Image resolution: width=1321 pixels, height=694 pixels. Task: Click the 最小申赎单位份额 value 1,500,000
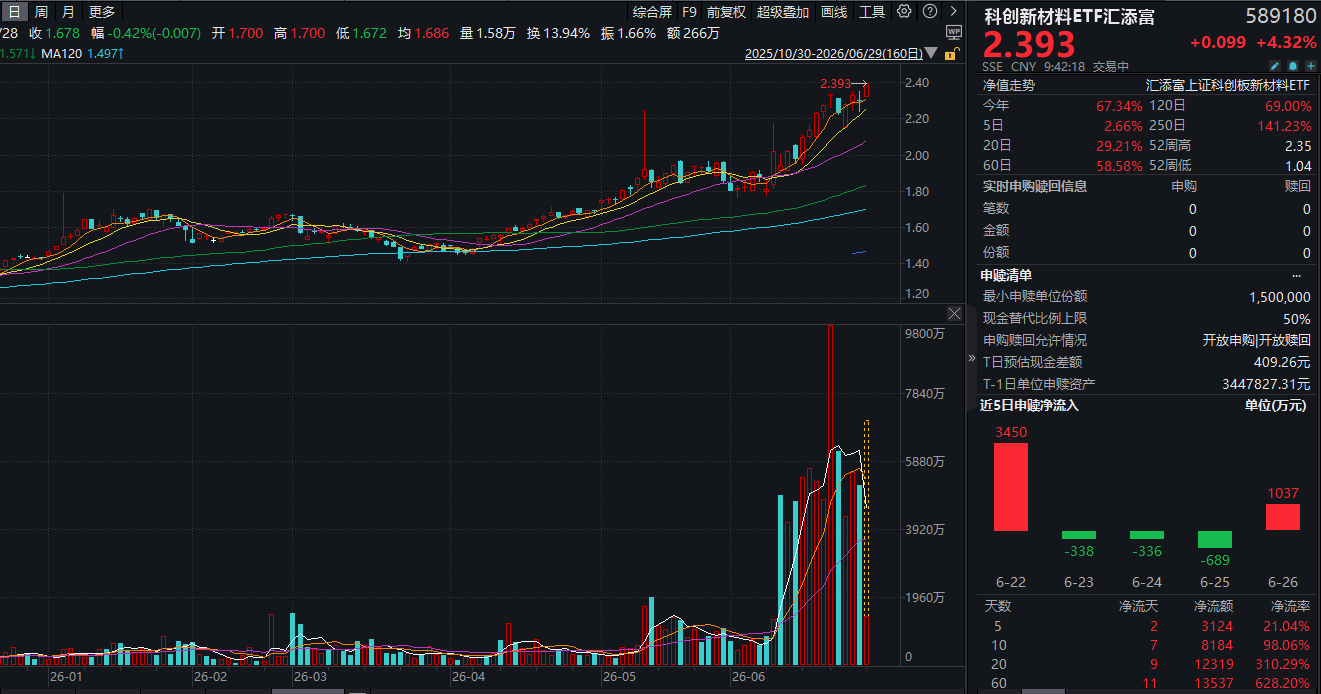pos(1280,297)
